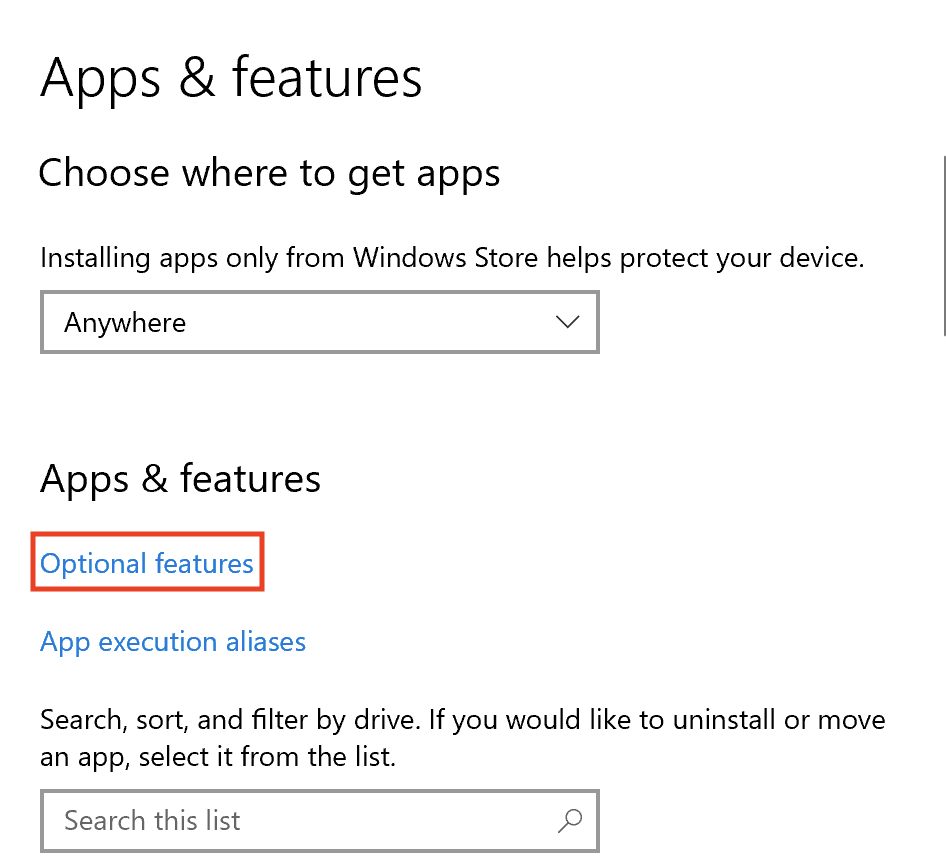The width and height of the screenshot is (946, 864).
Task: Click the App execution aliases blue text
Action: [x=172, y=641]
